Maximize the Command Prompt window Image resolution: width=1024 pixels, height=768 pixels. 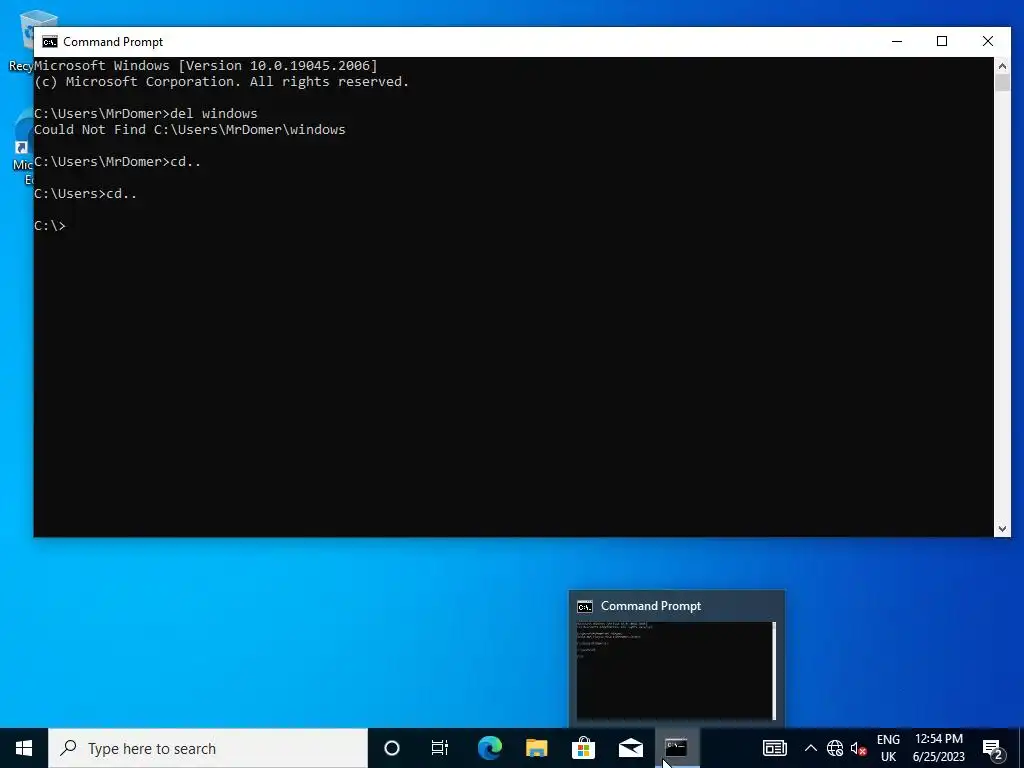pos(942,41)
